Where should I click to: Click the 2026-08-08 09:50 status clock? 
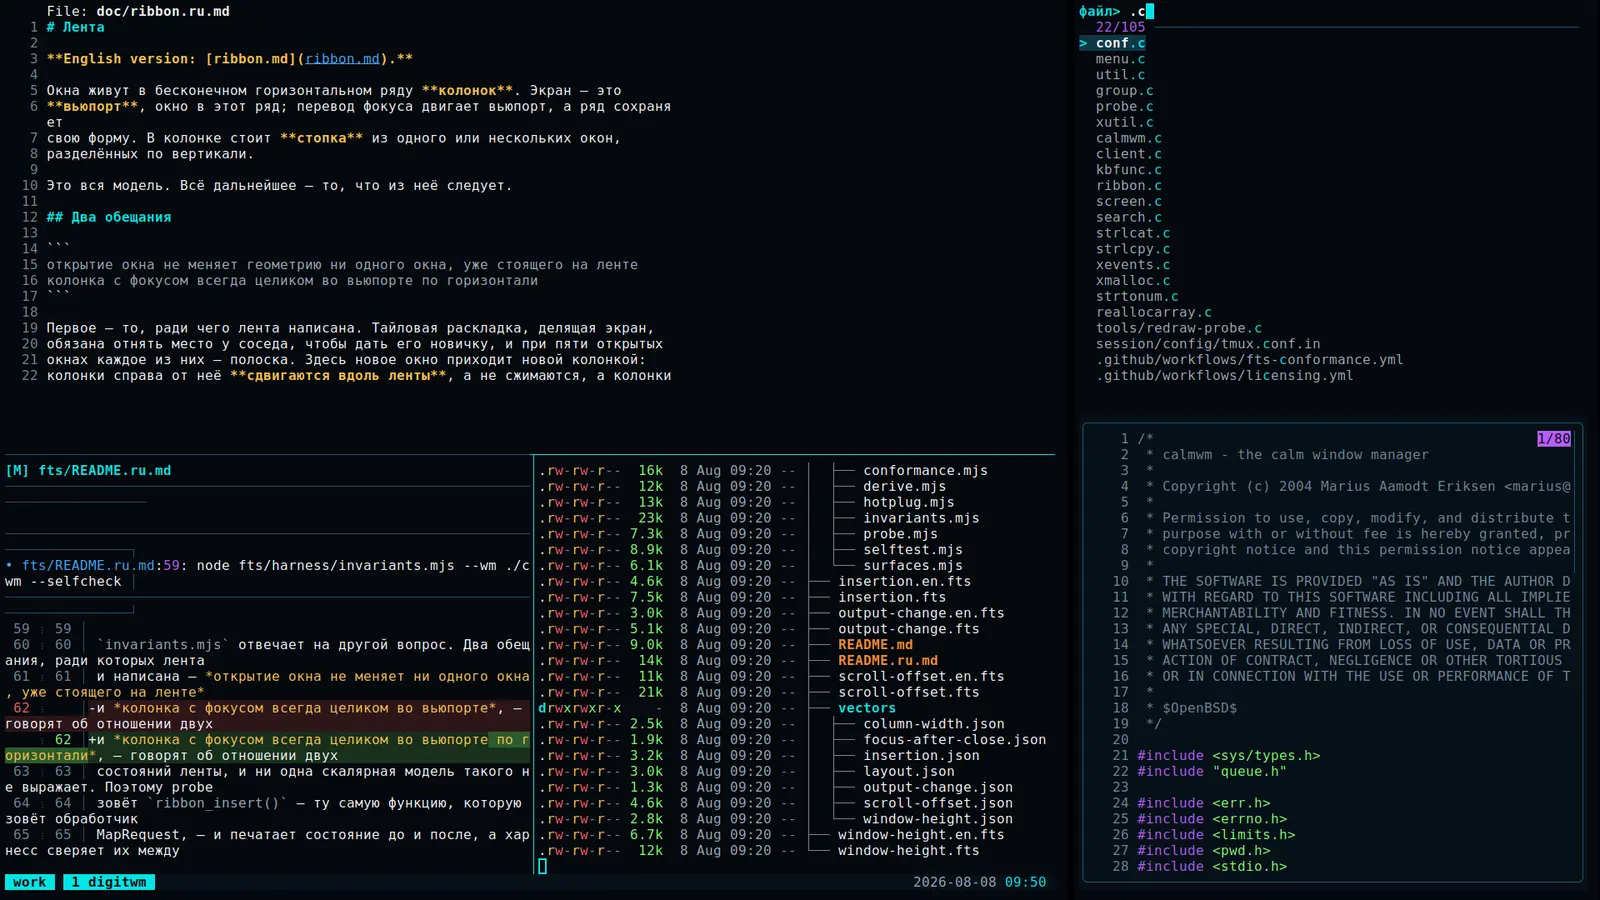[x=979, y=883]
